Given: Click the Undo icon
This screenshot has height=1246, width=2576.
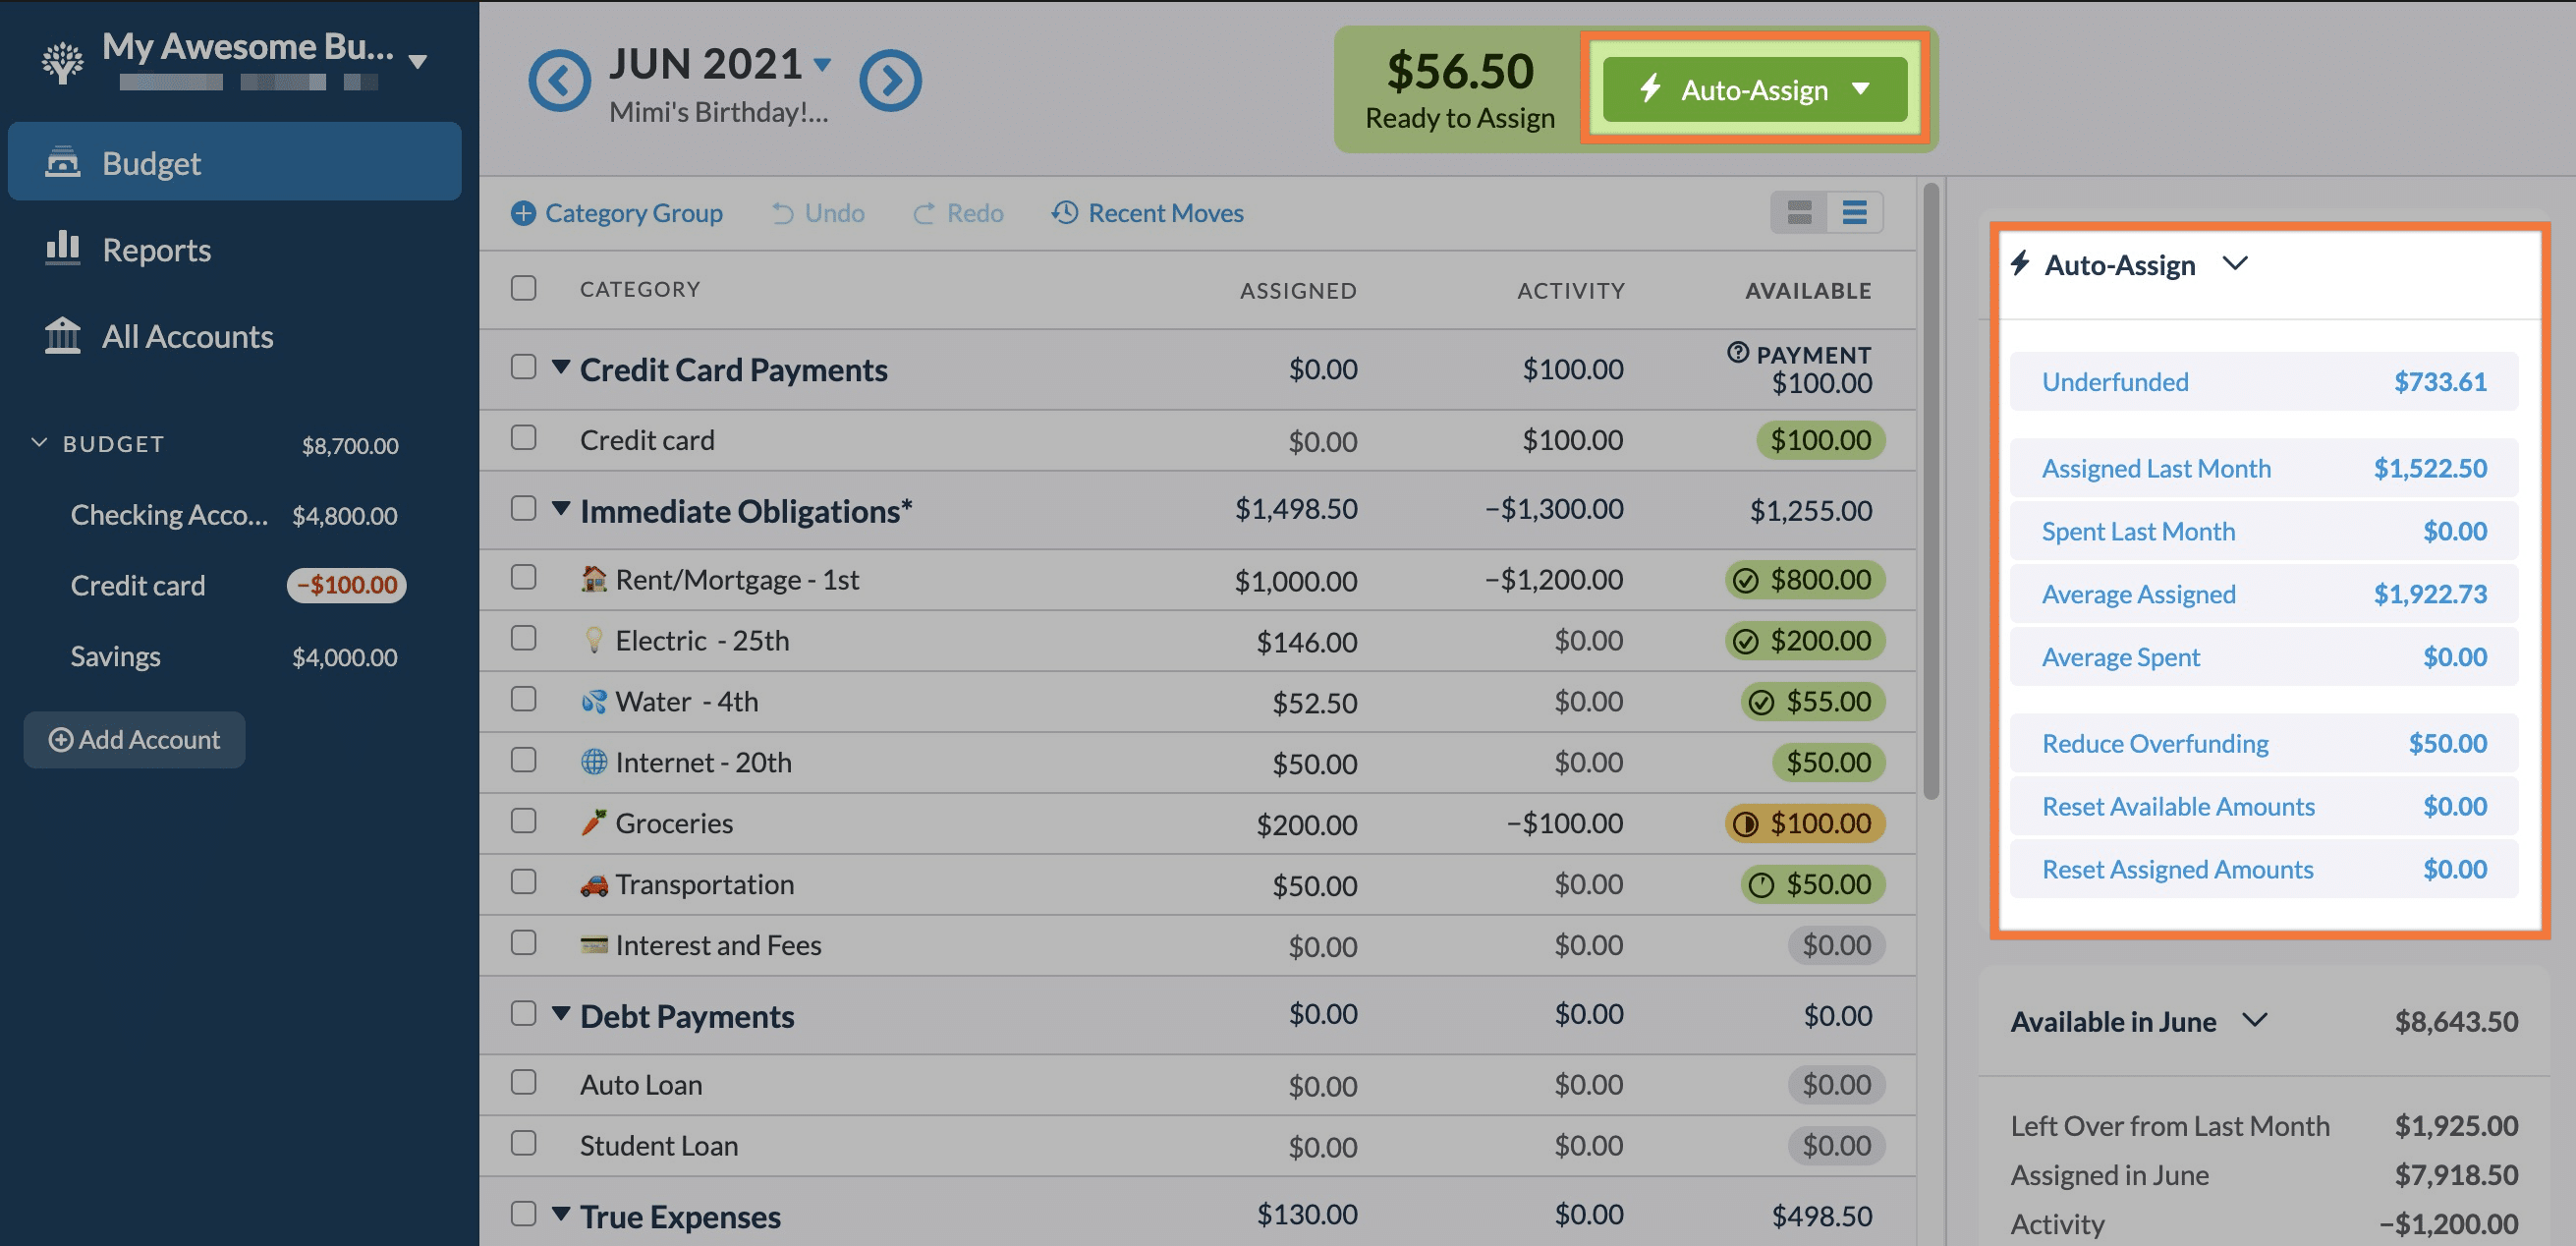Looking at the screenshot, I should coord(785,212).
